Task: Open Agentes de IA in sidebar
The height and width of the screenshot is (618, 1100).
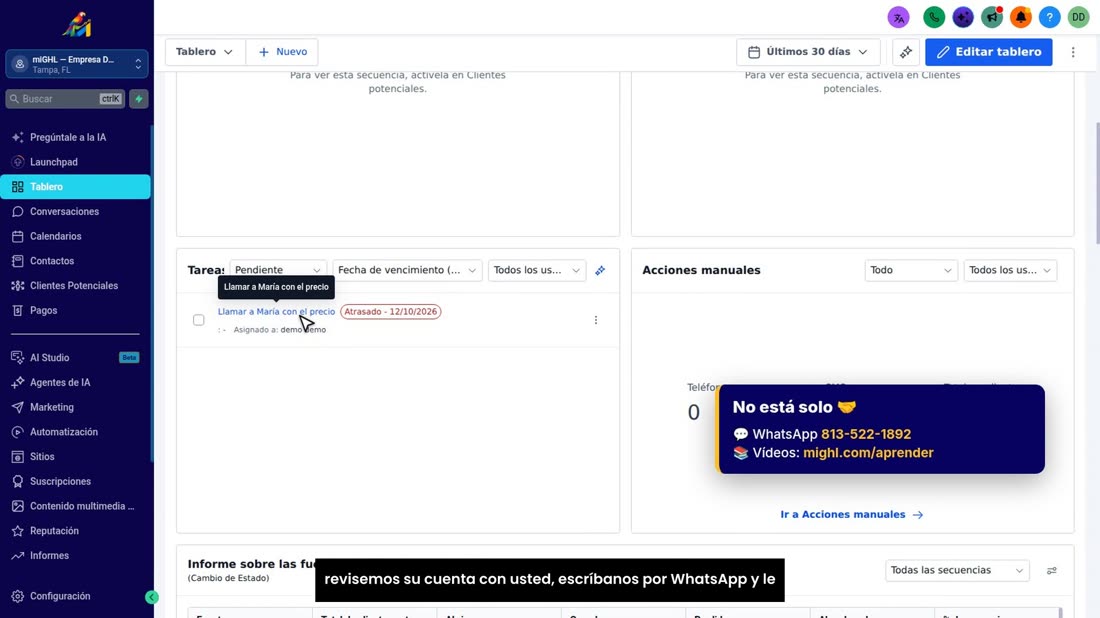Action: pos(75,382)
